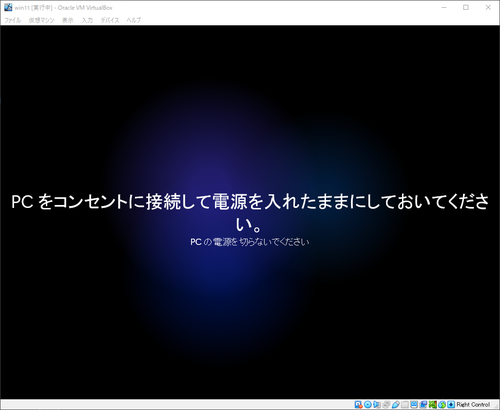Click the keyboard capture arrow indicator
Viewport: 500px width, 410px height.
451,404
